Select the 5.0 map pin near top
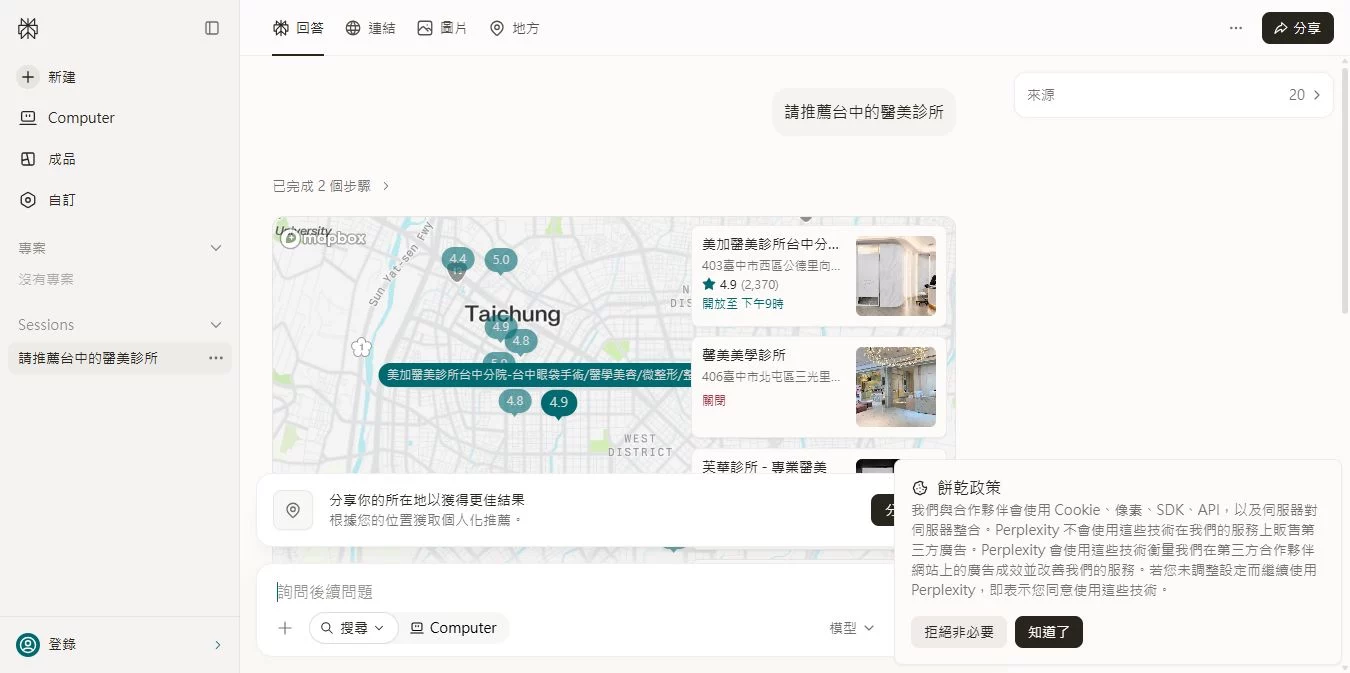The image size is (1350, 673). pos(501,261)
